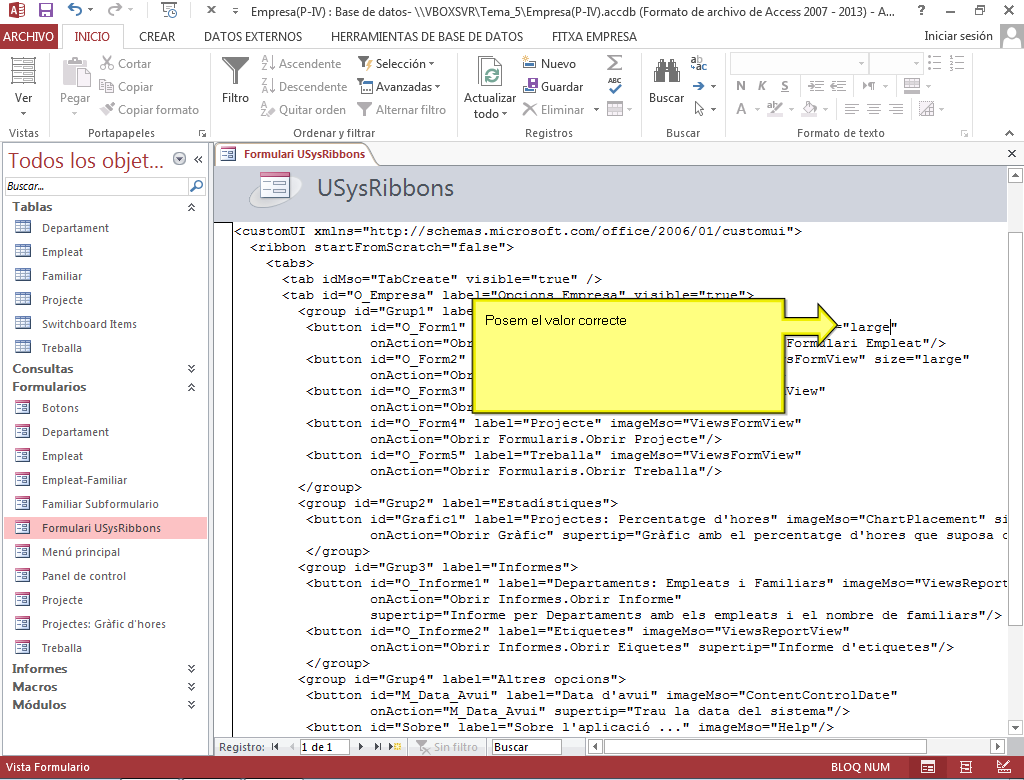Click the Replace ab-ac icon
Image resolution: width=1024 pixels, height=780 pixels.
(699, 63)
